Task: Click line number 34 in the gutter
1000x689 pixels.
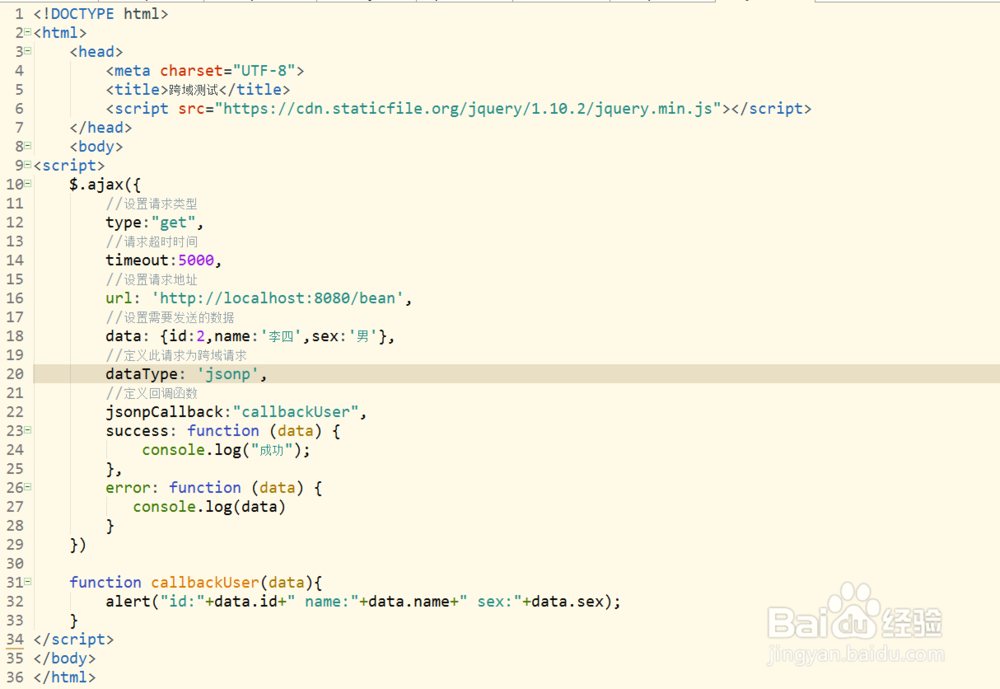Action: pos(15,639)
